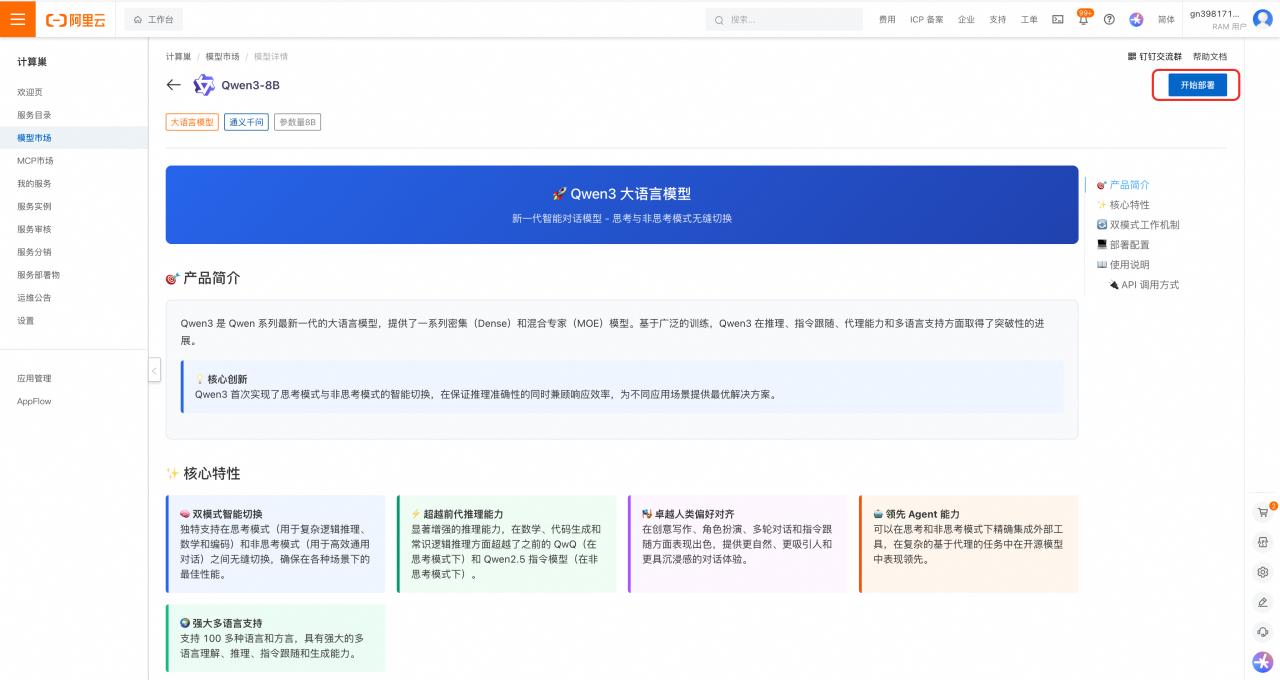Click the 通义千问 blue tag
Viewport: 1280px width, 680px height.
click(x=246, y=122)
